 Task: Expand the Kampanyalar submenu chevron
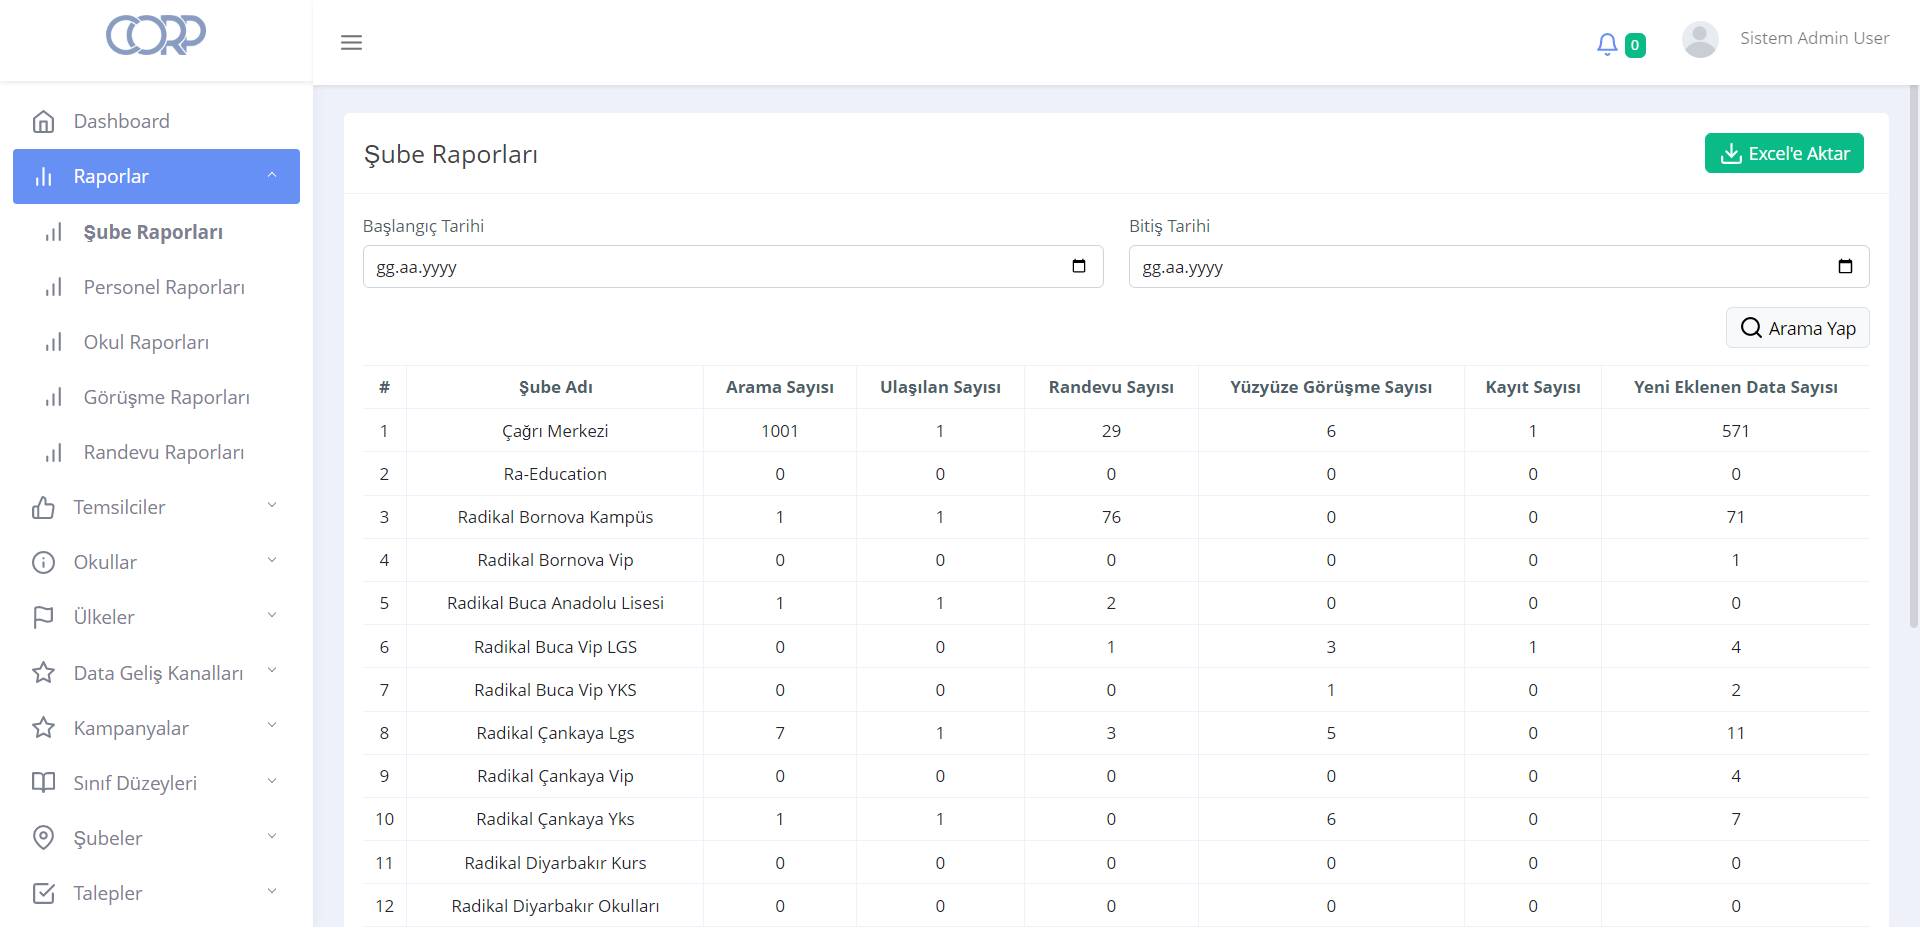point(271,727)
